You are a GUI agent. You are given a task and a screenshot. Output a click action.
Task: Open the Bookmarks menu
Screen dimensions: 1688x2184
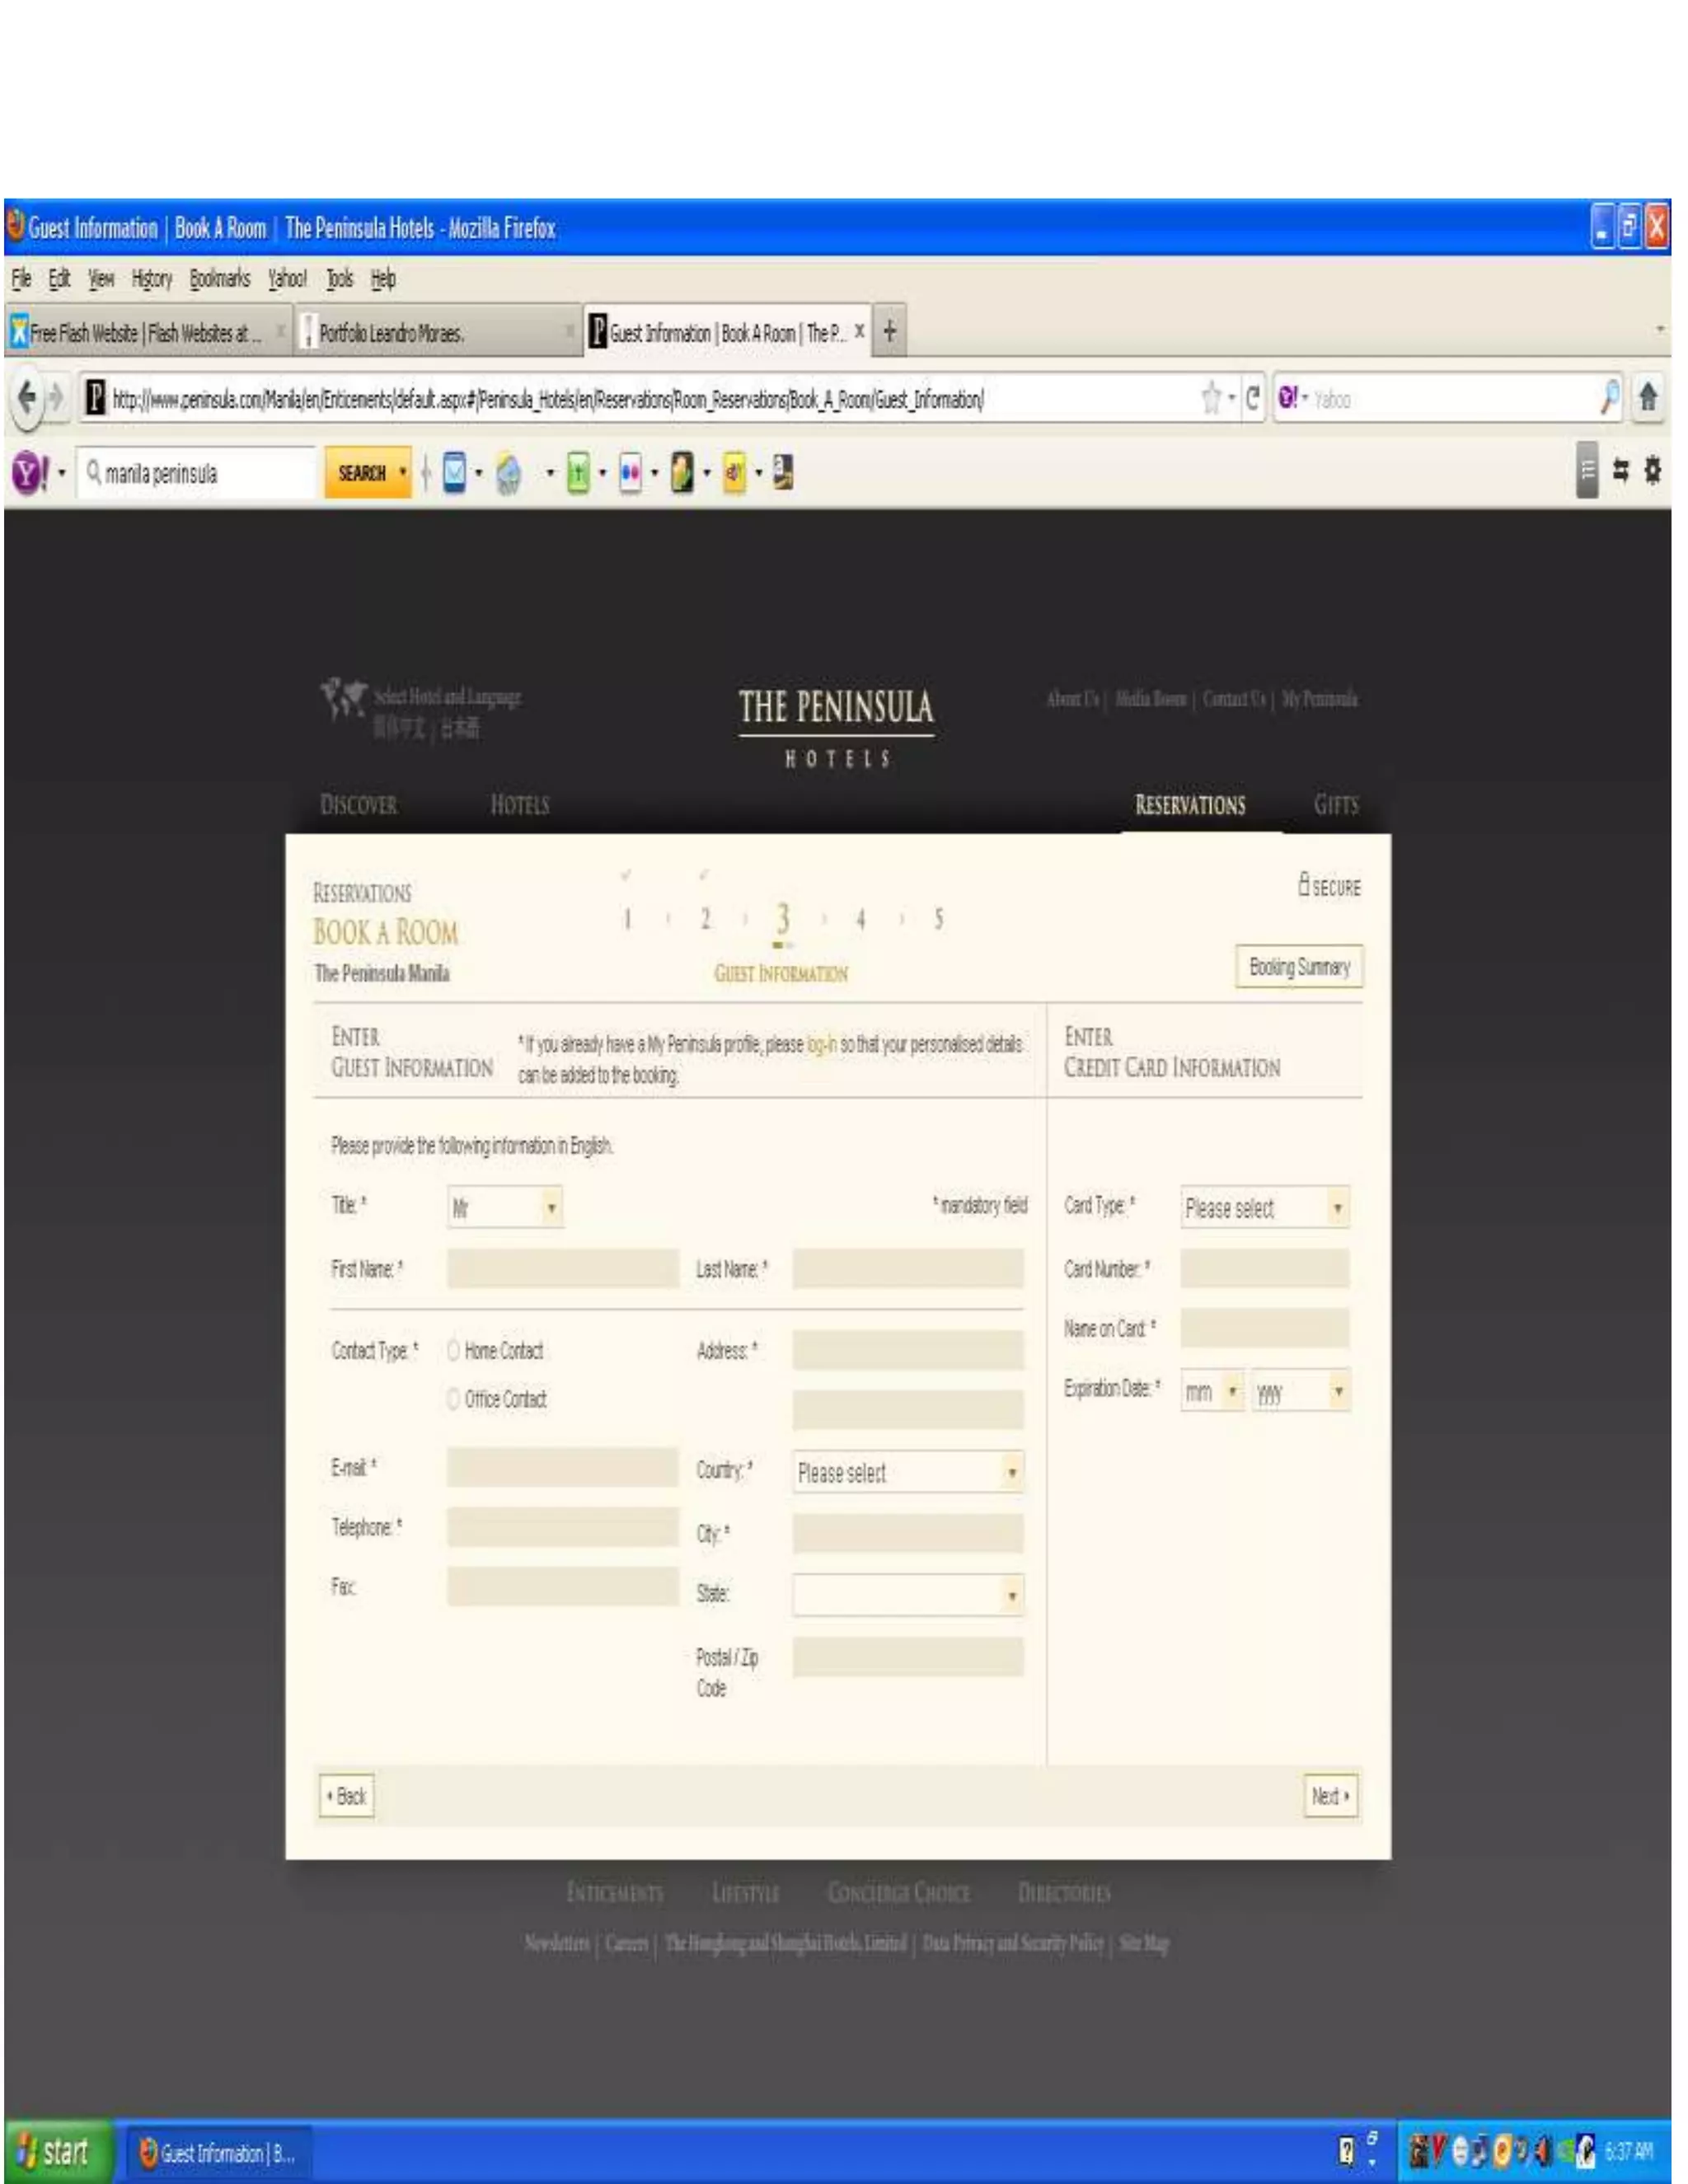click(x=219, y=279)
